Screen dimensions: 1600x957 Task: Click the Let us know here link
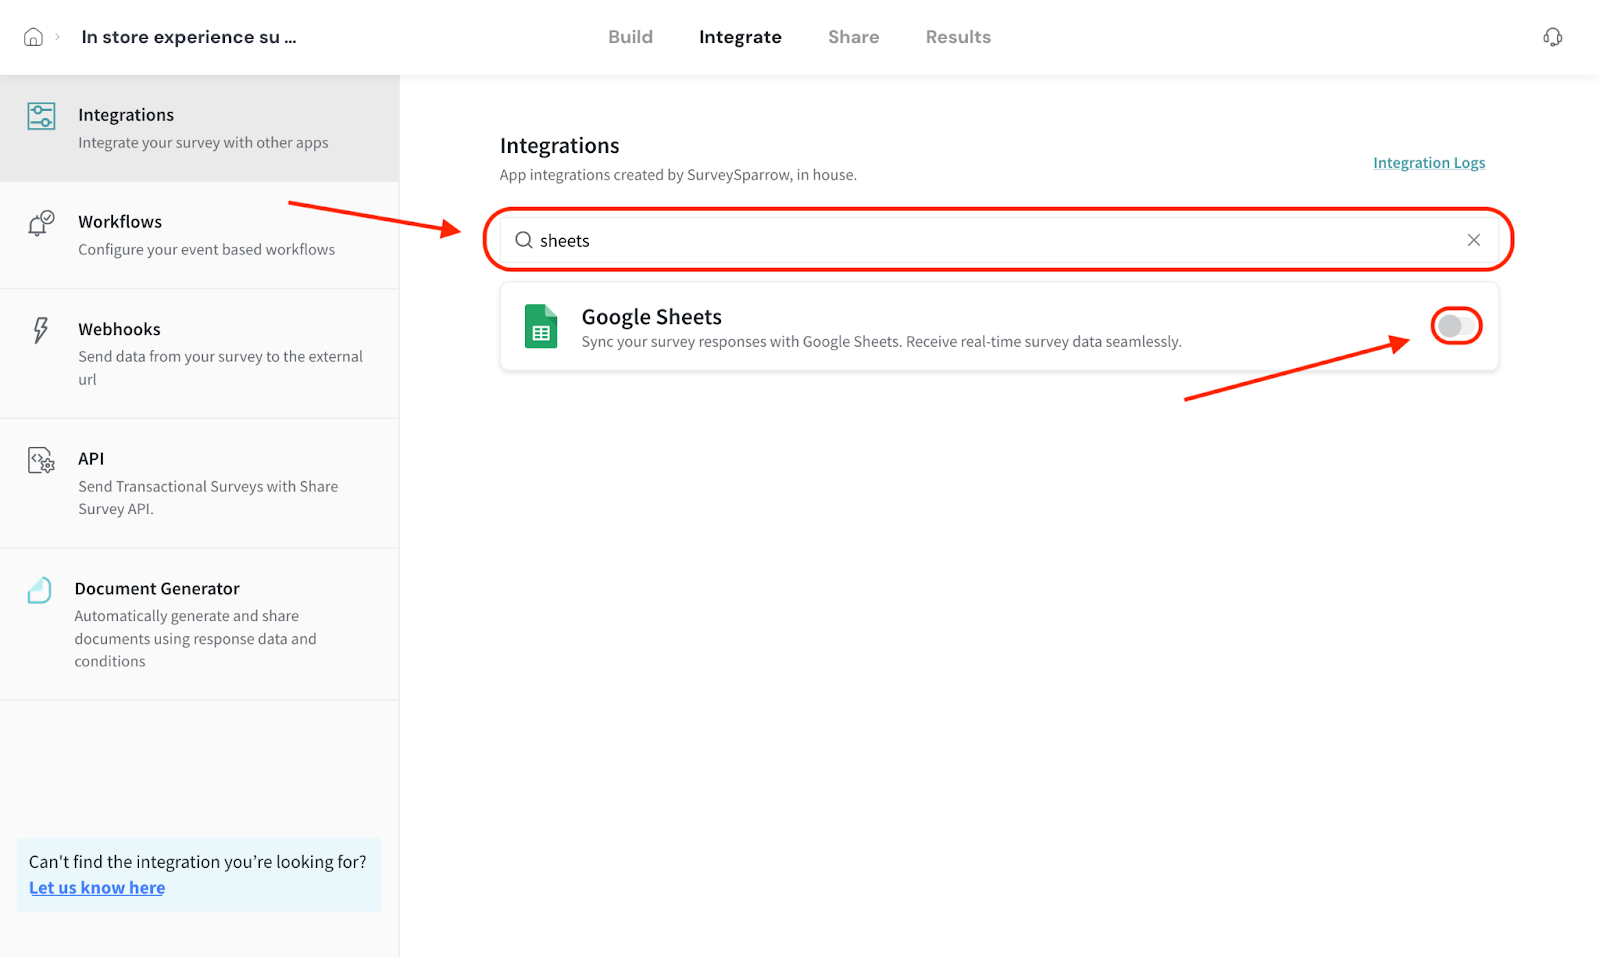97,888
